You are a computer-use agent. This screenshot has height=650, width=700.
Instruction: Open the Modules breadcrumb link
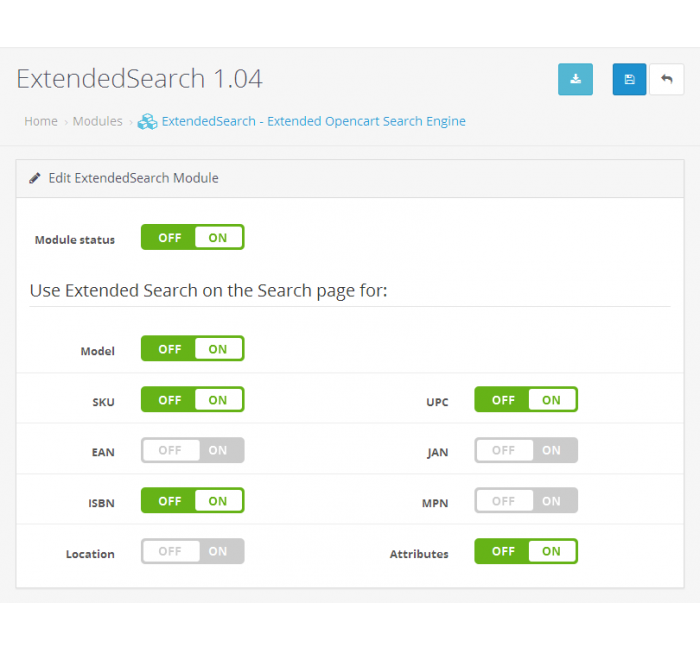tap(97, 121)
